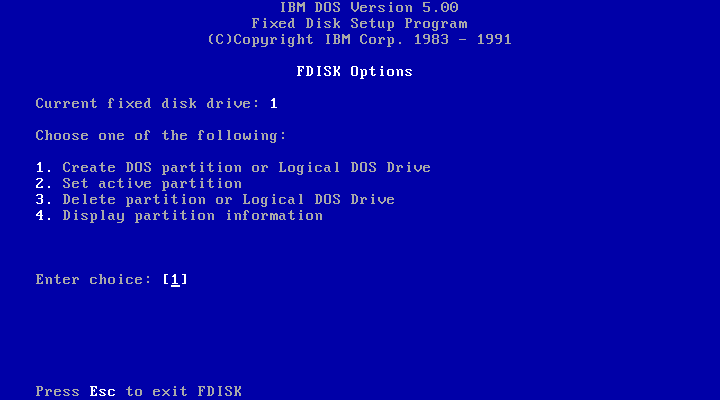The image size is (720, 400).
Task: Click the FDISK Options heading
Action: tap(354, 72)
